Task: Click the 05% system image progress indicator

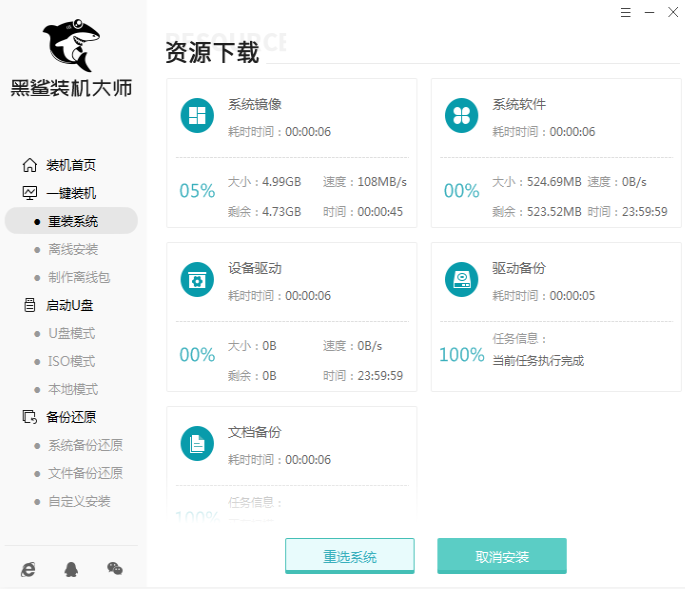Action: click(x=197, y=191)
